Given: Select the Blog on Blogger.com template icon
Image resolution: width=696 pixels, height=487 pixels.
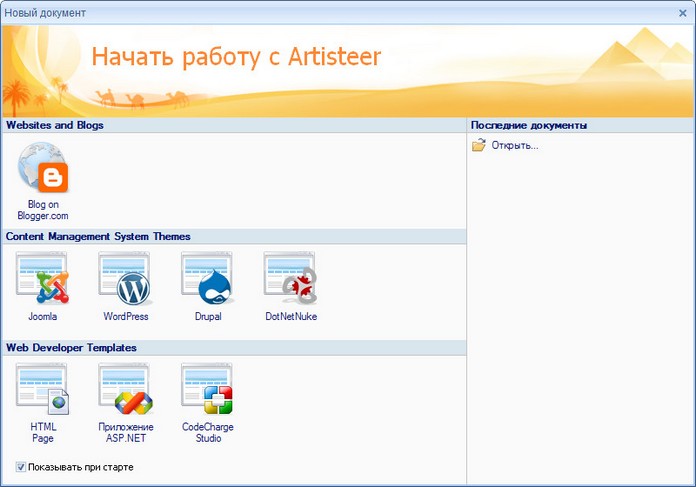Looking at the screenshot, I should pos(42,168).
